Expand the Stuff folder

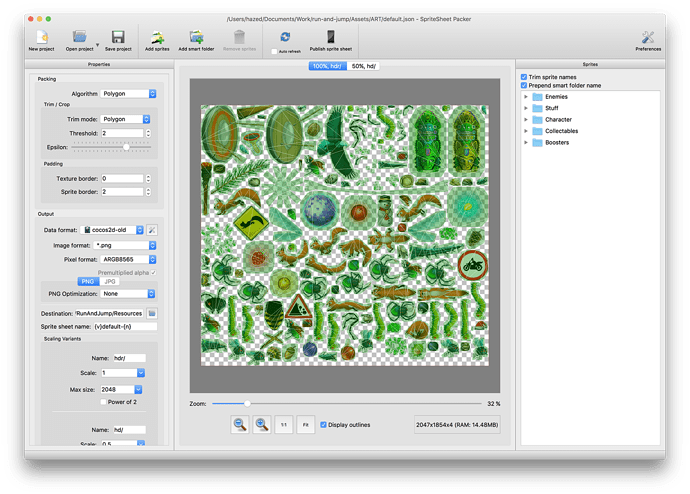tap(525, 108)
